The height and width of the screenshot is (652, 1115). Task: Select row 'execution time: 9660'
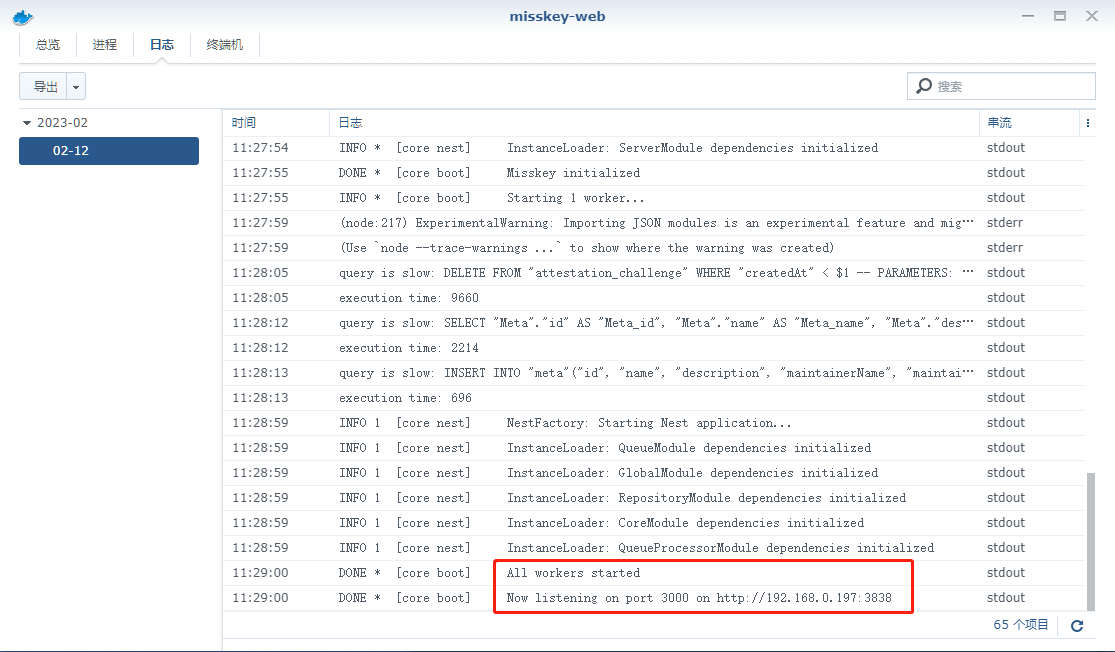(654, 298)
